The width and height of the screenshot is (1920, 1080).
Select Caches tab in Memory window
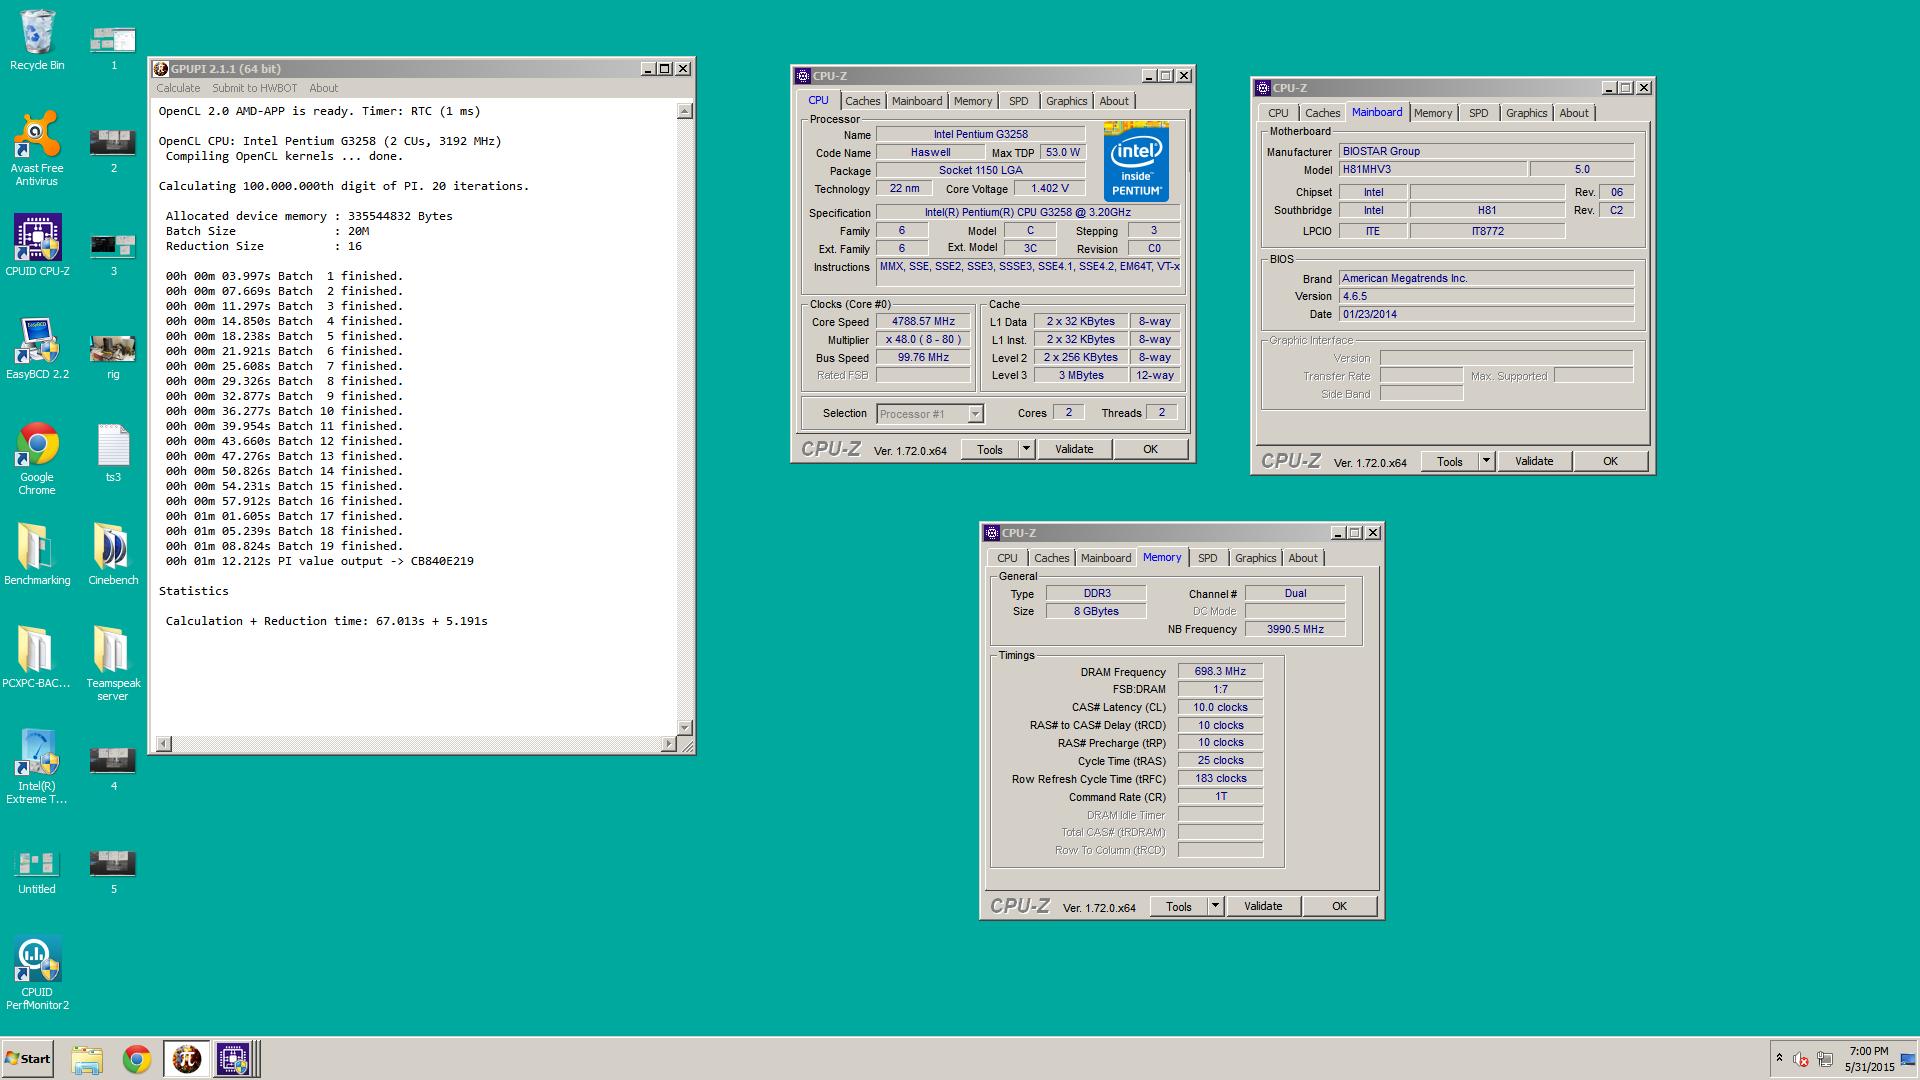(1051, 558)
